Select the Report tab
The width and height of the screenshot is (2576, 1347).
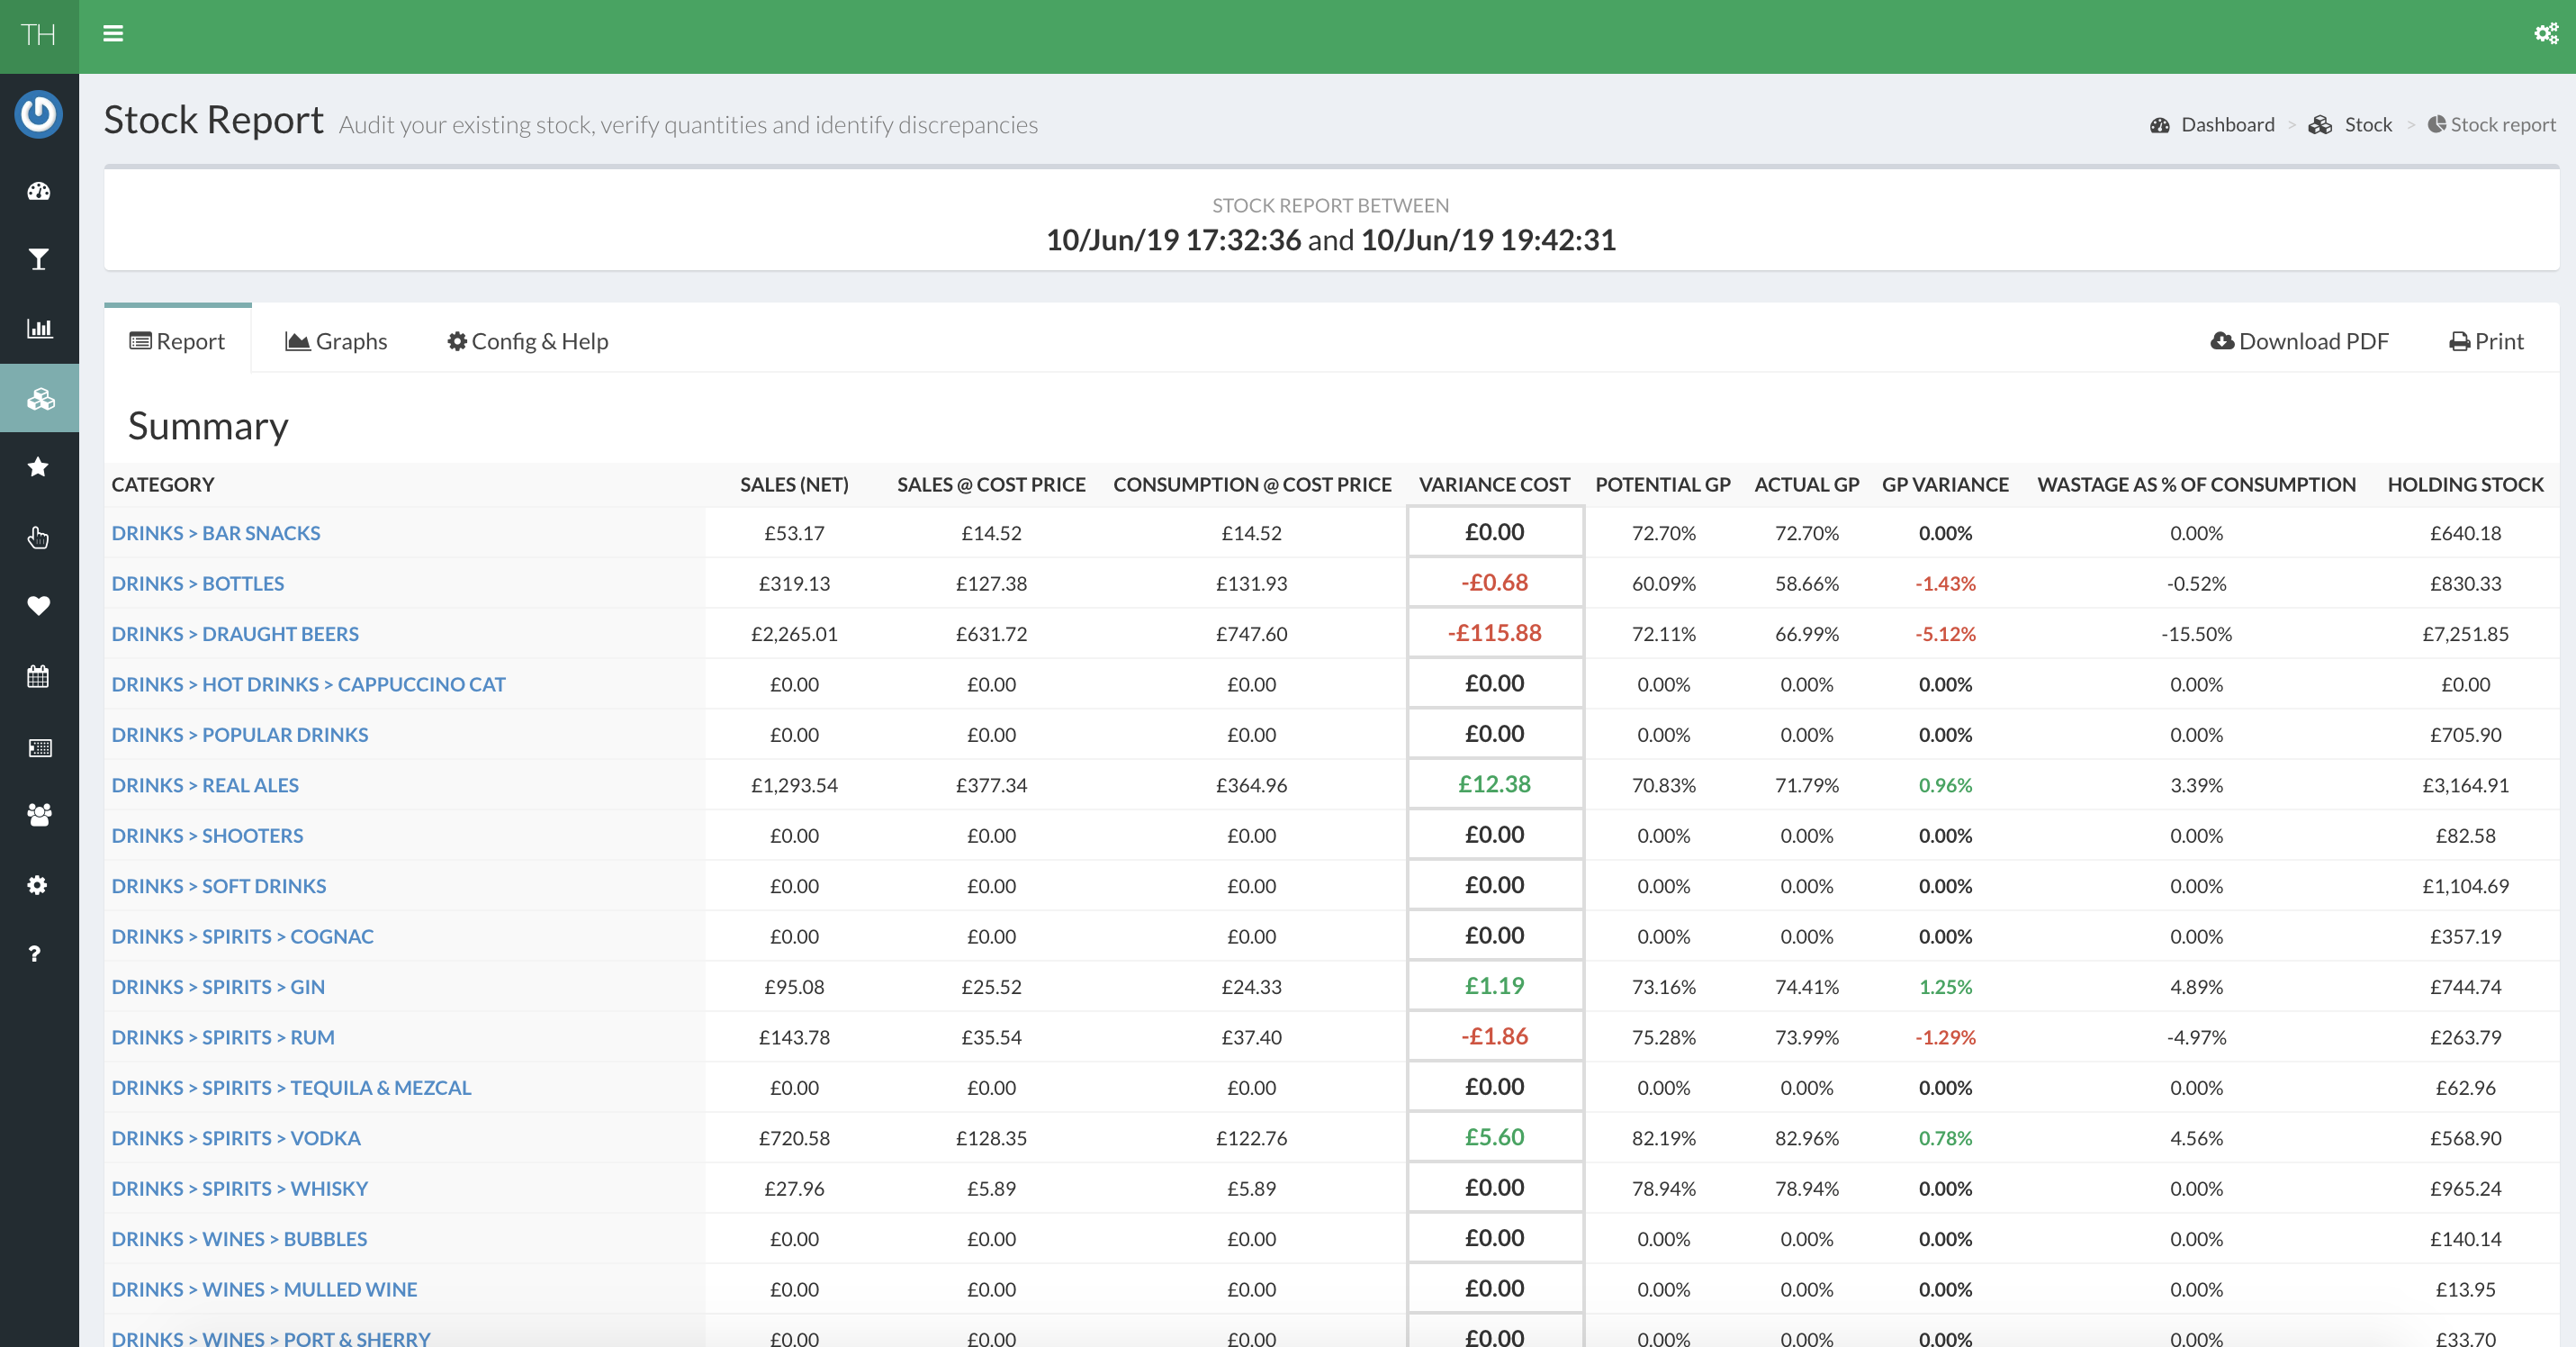177,341
